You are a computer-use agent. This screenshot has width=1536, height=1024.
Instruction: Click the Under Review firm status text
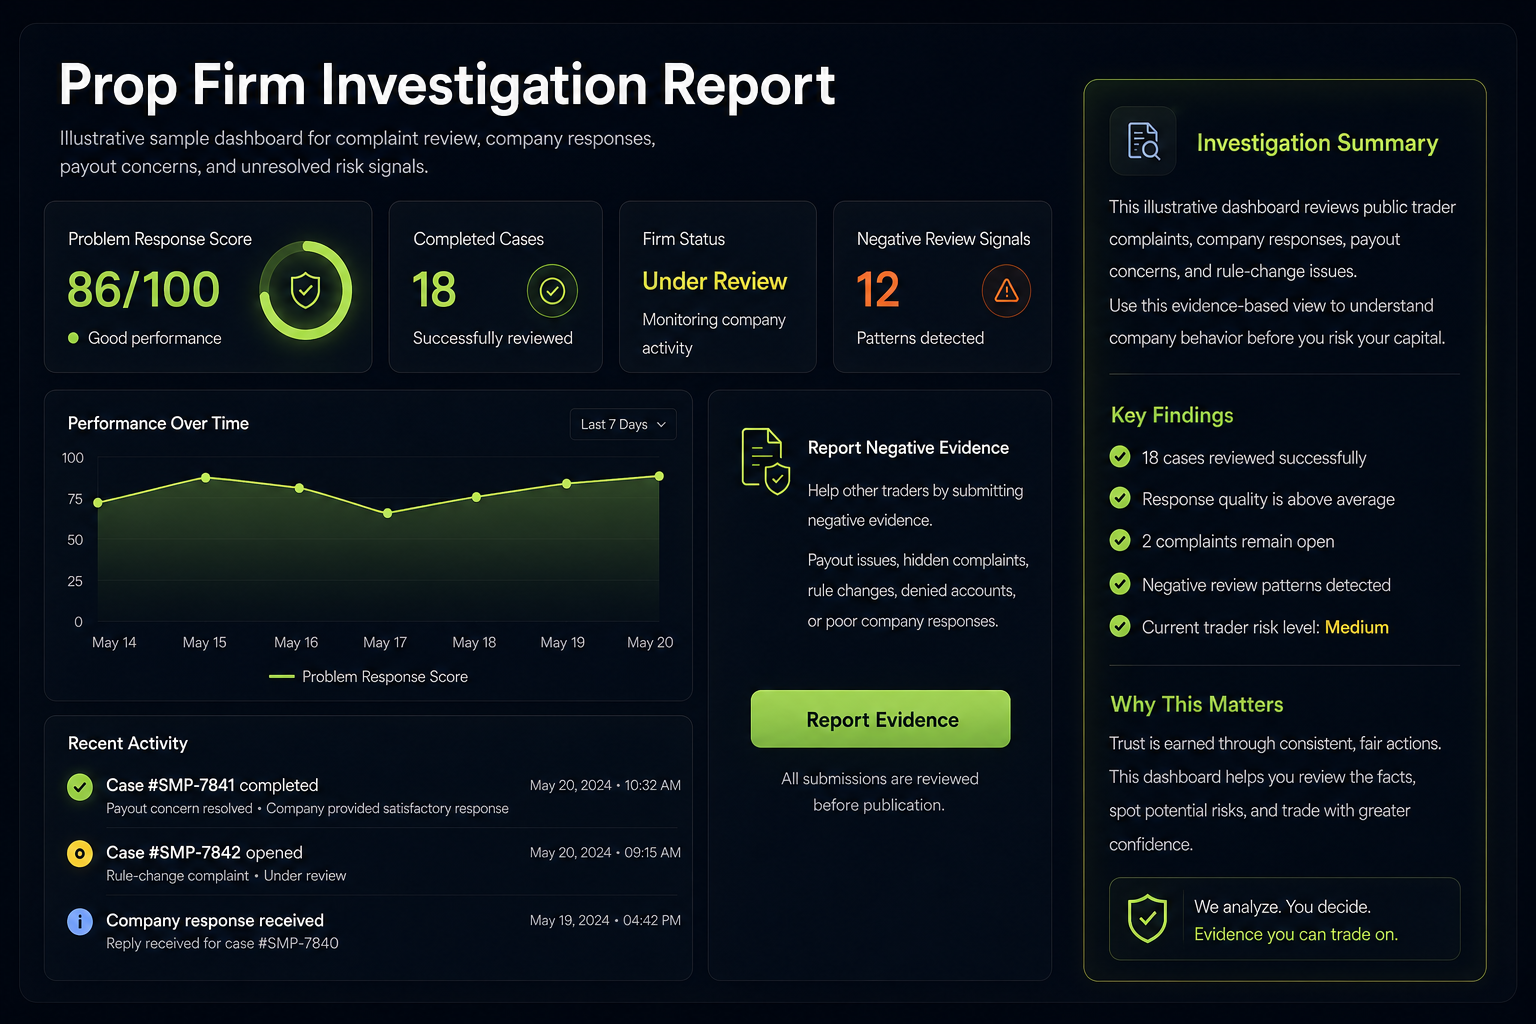[x=714, y=282]
